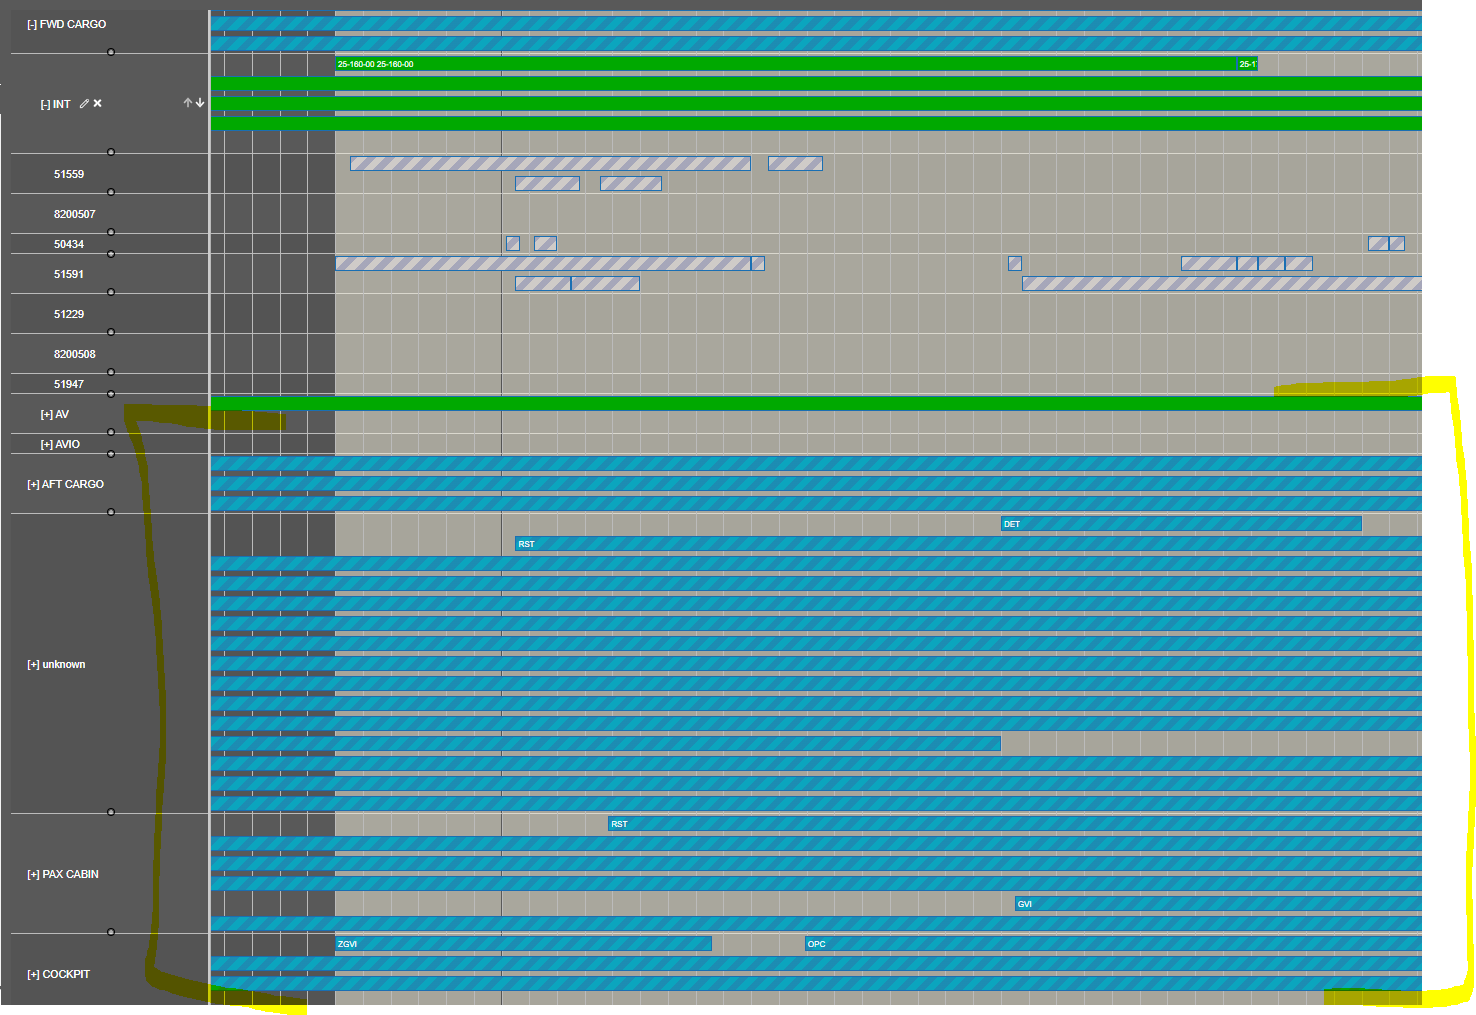Expand the COCKPIT group
The height and width of the screenshot is (1015, 1476).
click(x=33, y=973)
